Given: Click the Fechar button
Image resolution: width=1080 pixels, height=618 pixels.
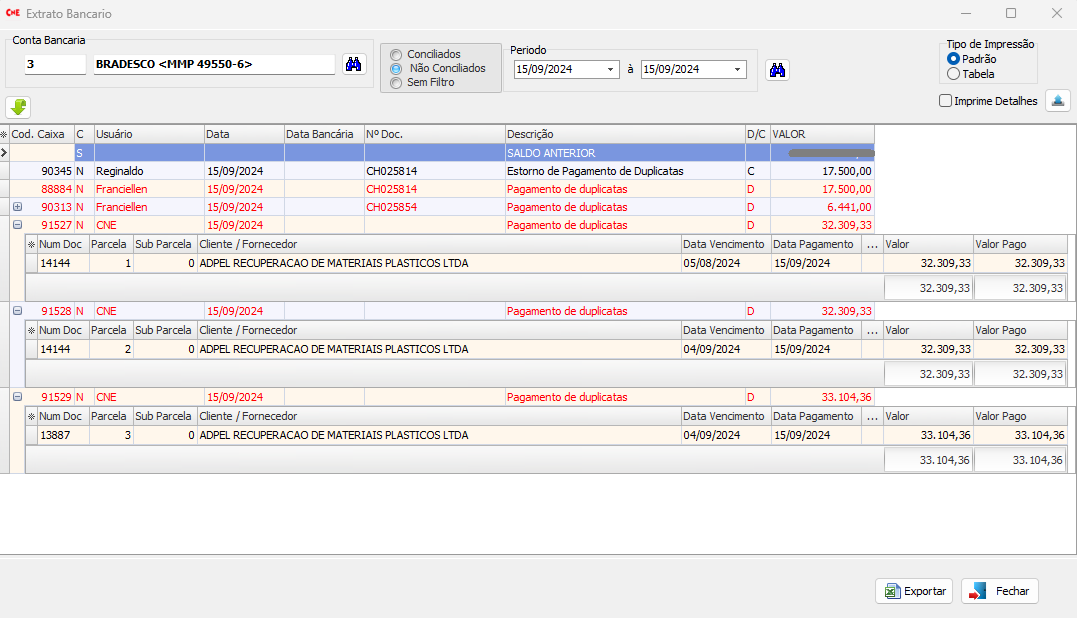Looking at the screenshot, I should pos(1000,591).
